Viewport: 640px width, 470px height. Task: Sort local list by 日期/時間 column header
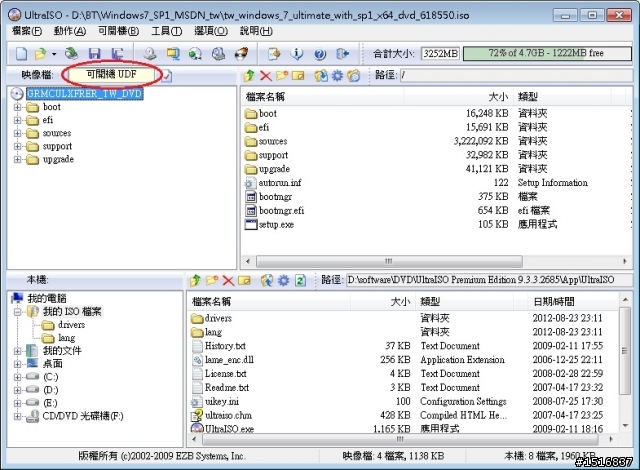573,302
